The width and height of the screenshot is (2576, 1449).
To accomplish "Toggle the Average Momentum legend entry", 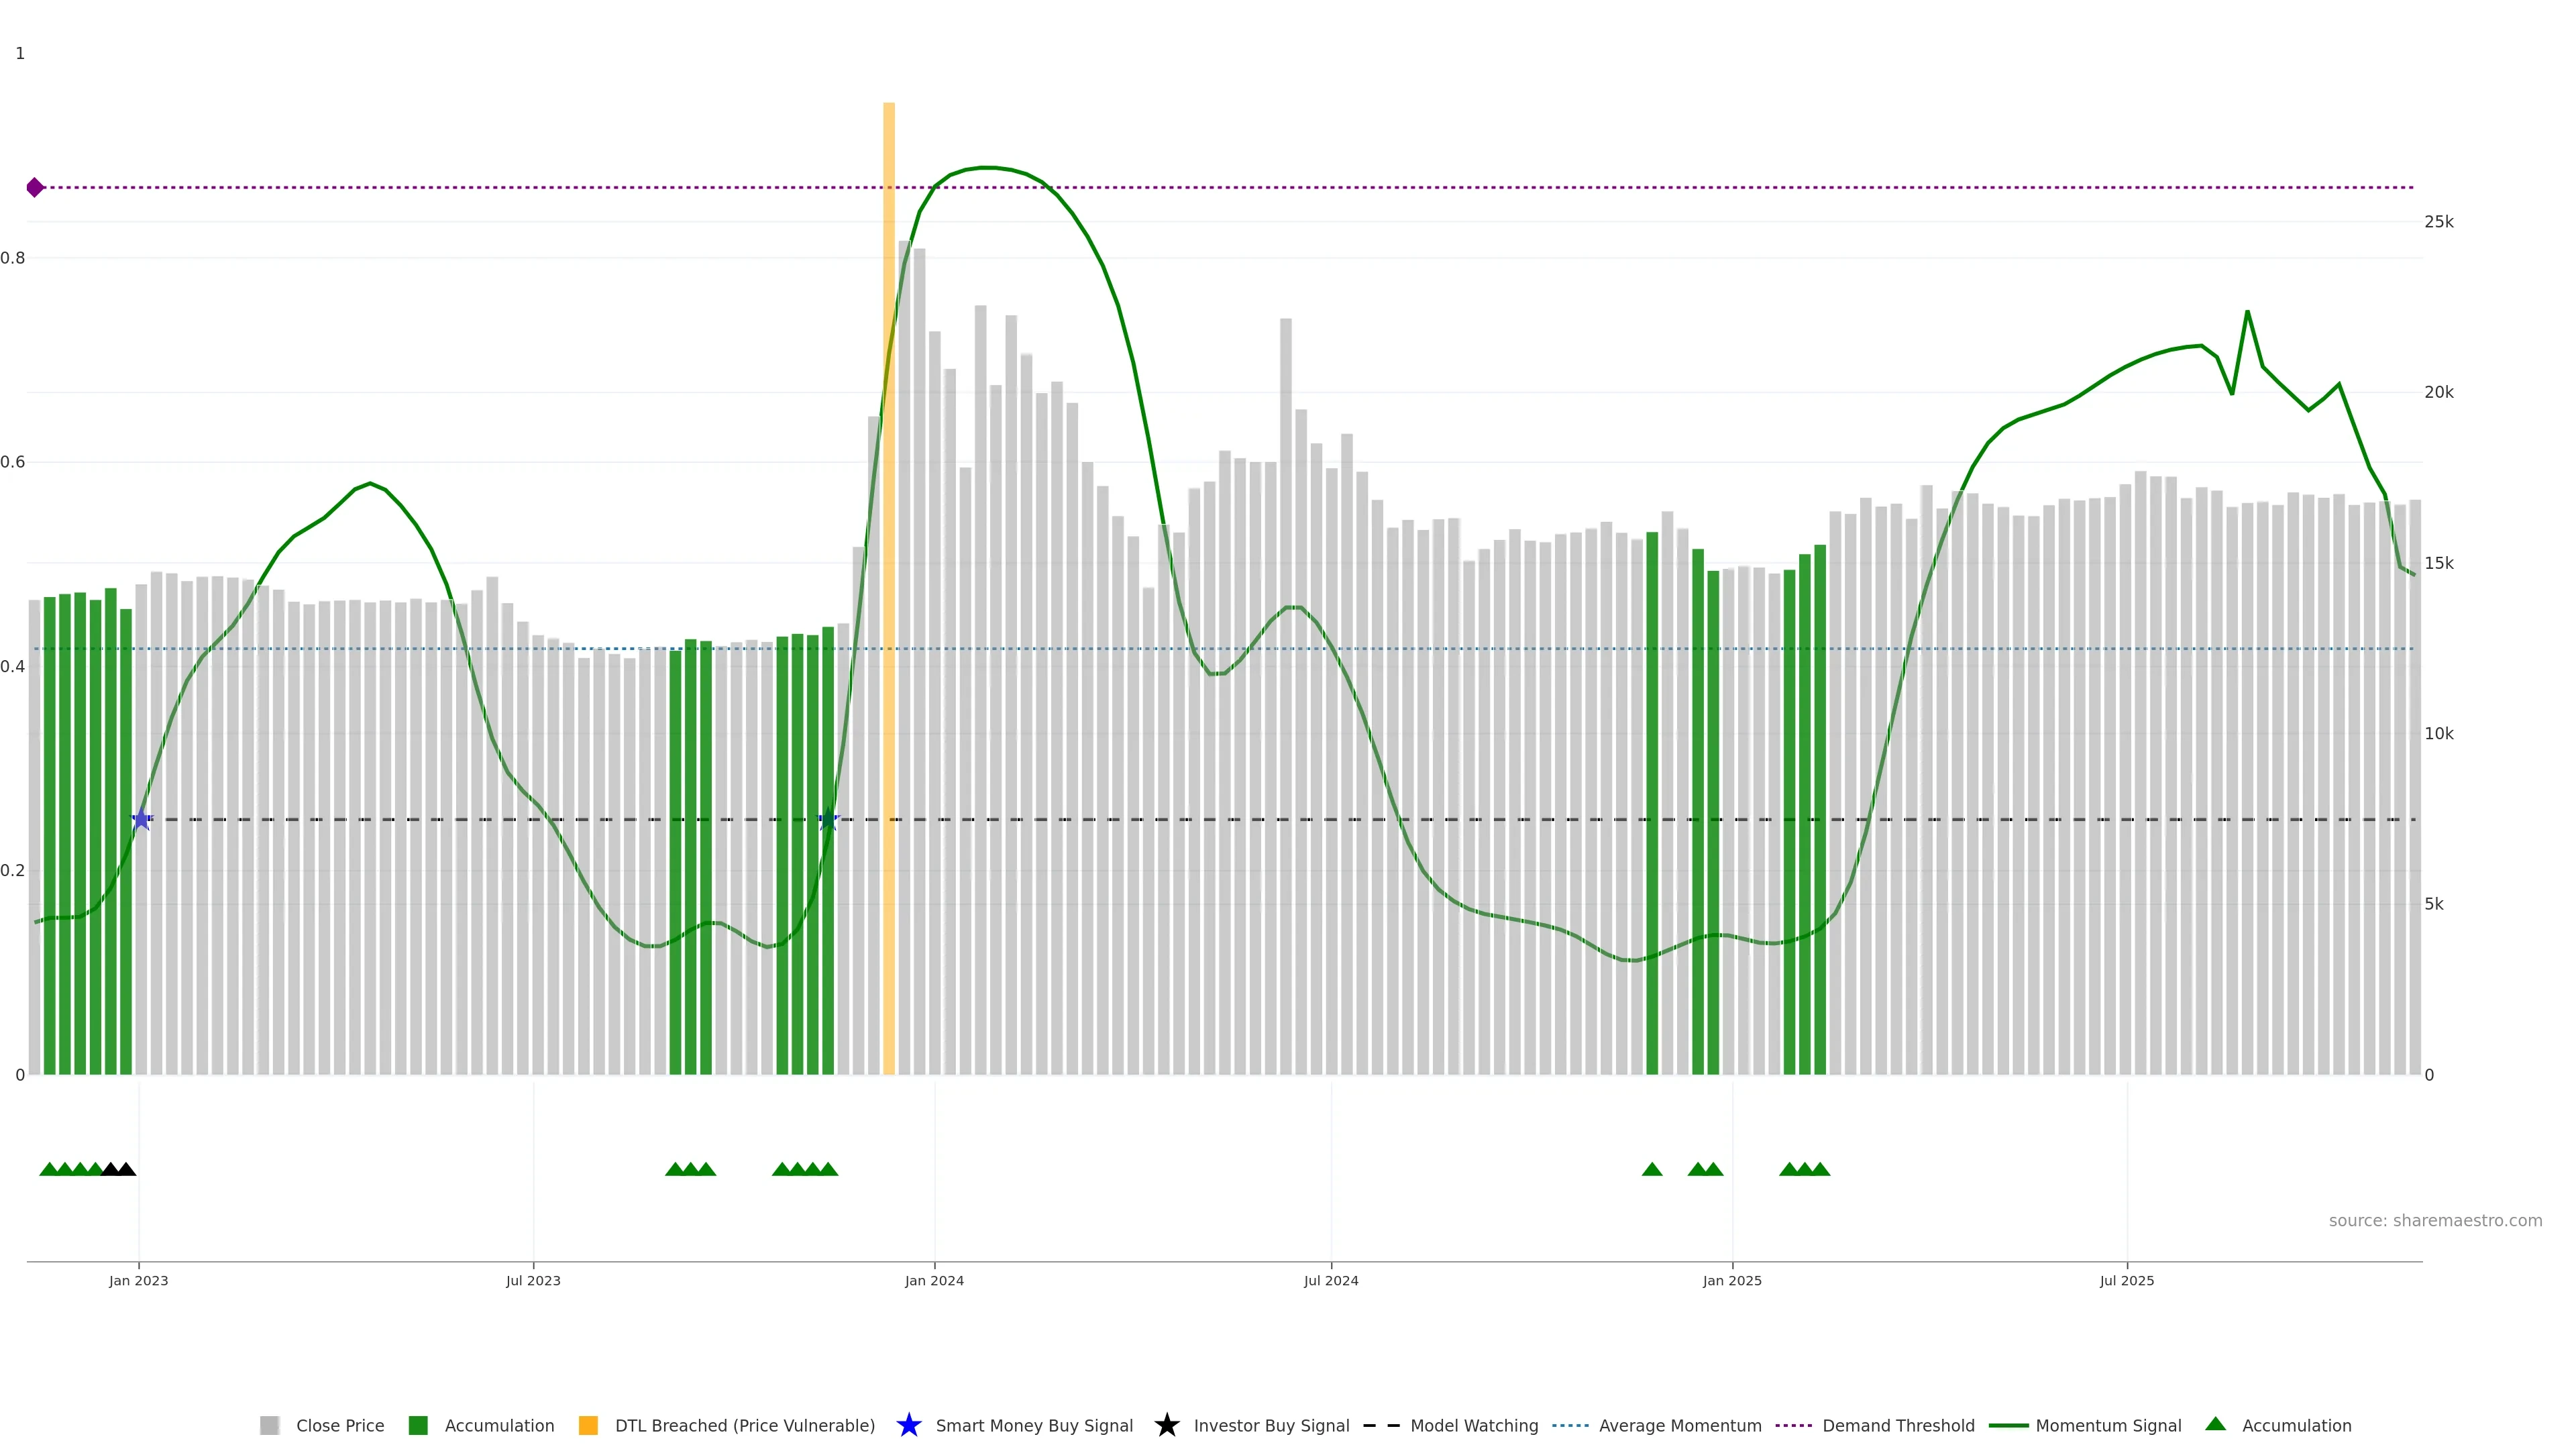I will tap(1679, 1425).
